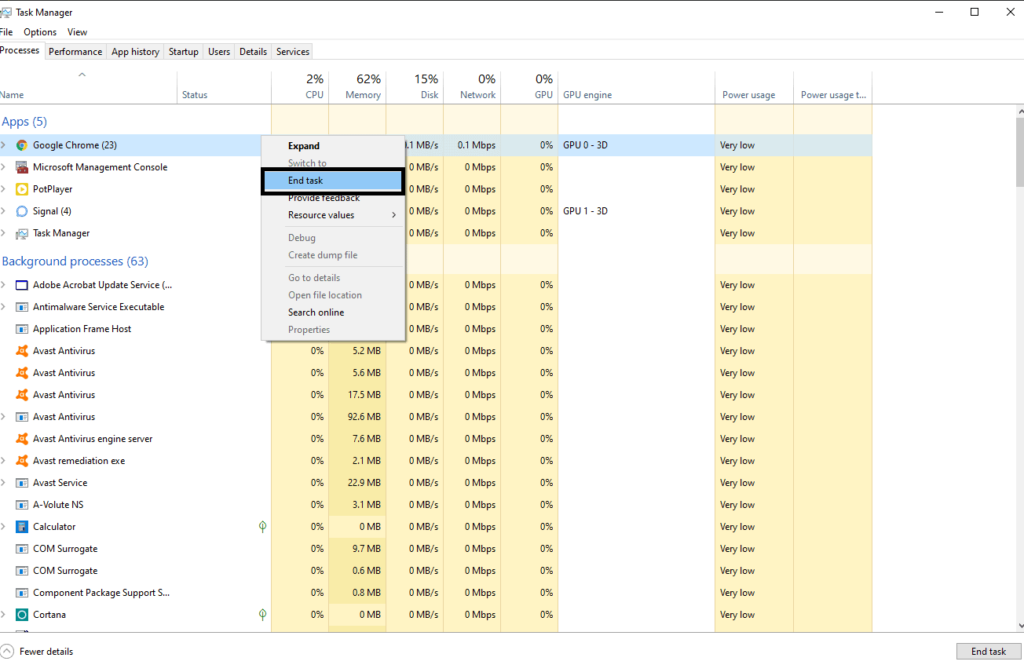
Task: Click the Google Chrome icon in Apps
Action: tap(22, 145)
